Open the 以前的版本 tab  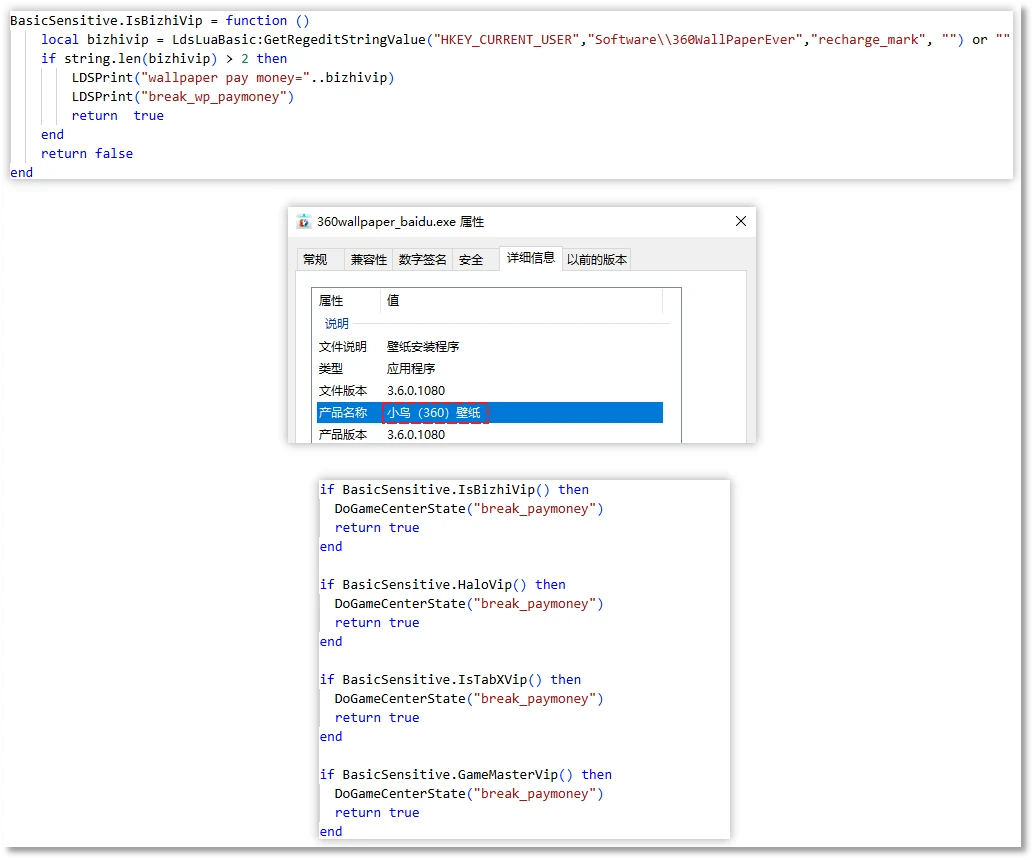(597, 259)
